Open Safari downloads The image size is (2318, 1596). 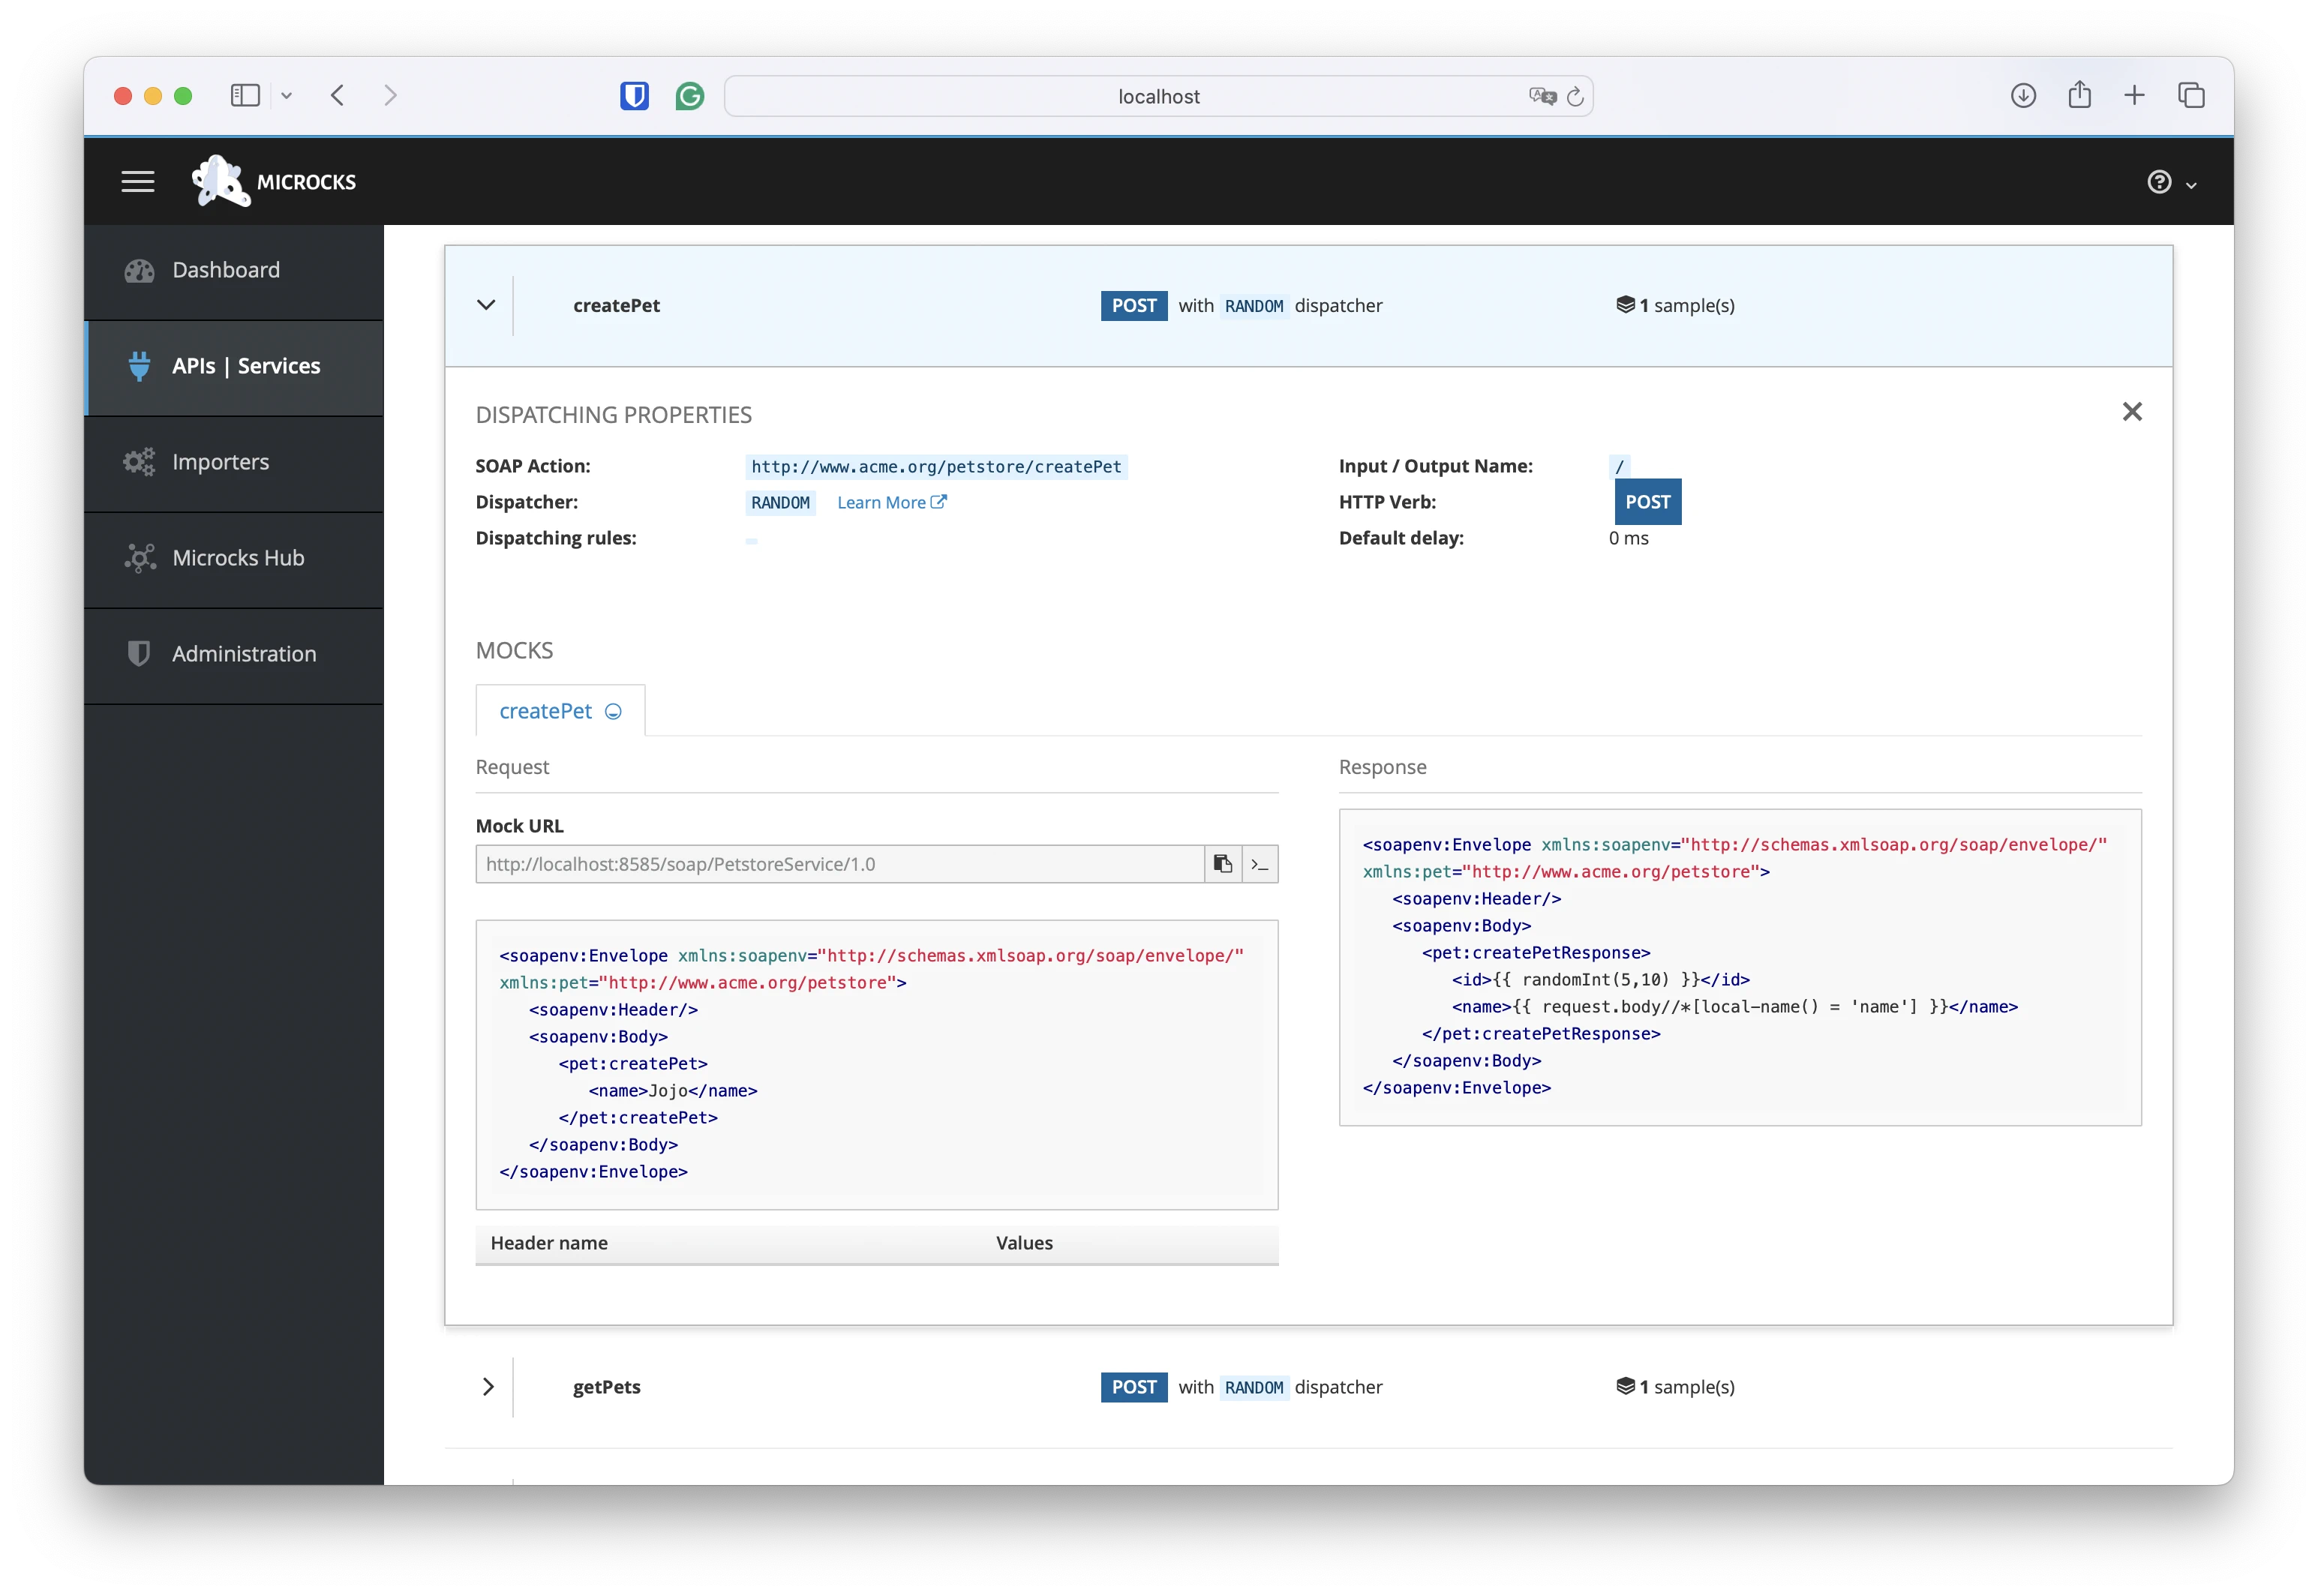coord(2023,95)
